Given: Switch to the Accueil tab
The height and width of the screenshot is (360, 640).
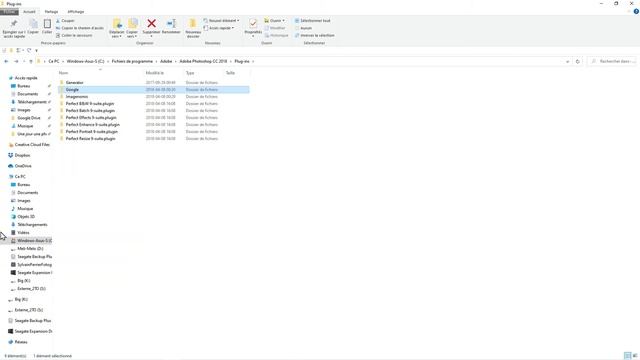Looking at the screenshot, I should coord(29,12).
